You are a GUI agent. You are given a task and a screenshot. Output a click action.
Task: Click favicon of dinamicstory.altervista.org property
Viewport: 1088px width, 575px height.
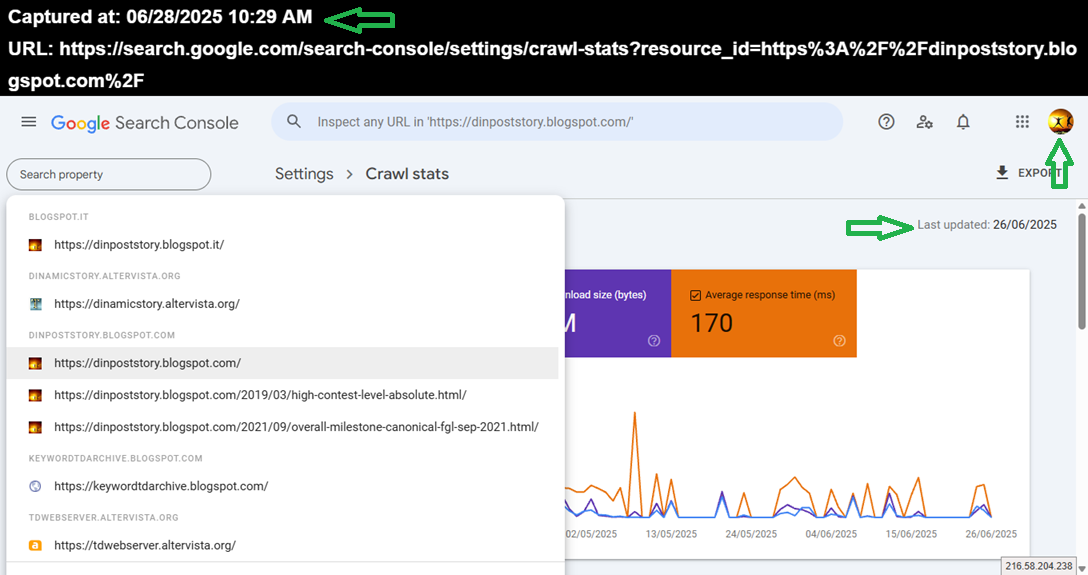(x=35, y=304)
